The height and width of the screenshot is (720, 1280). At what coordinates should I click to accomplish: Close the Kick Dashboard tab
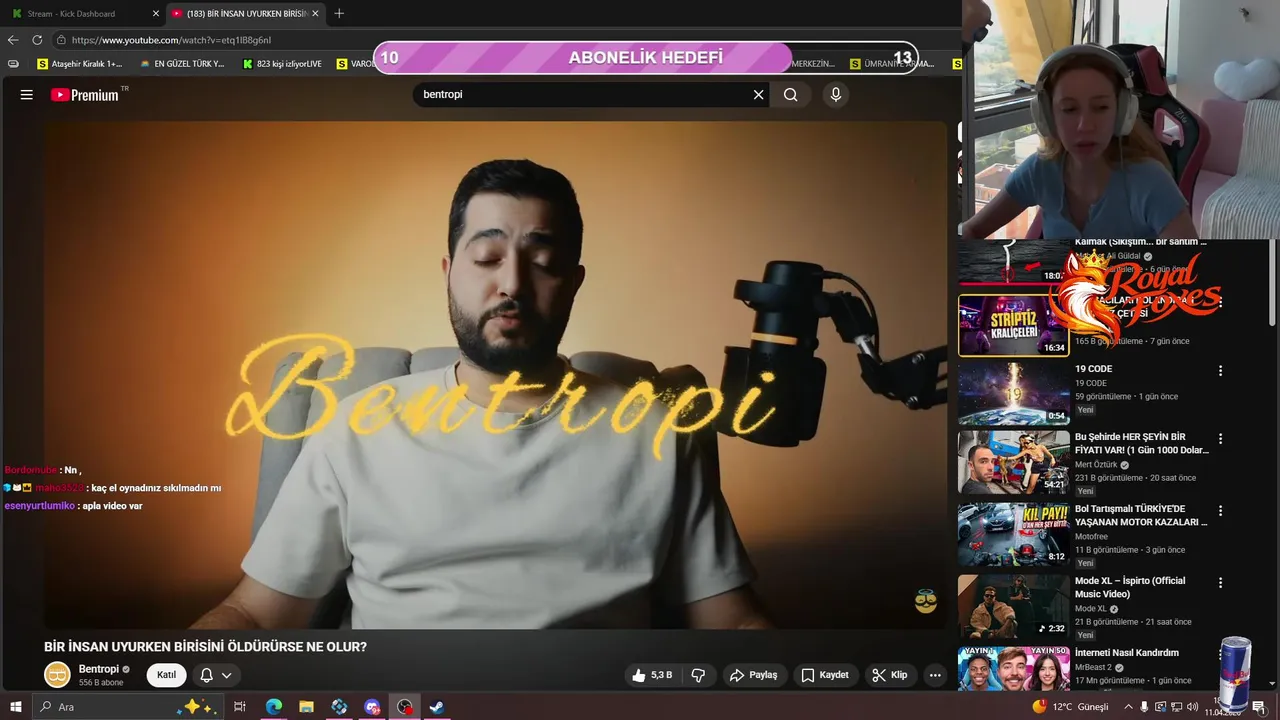point(155,14)
